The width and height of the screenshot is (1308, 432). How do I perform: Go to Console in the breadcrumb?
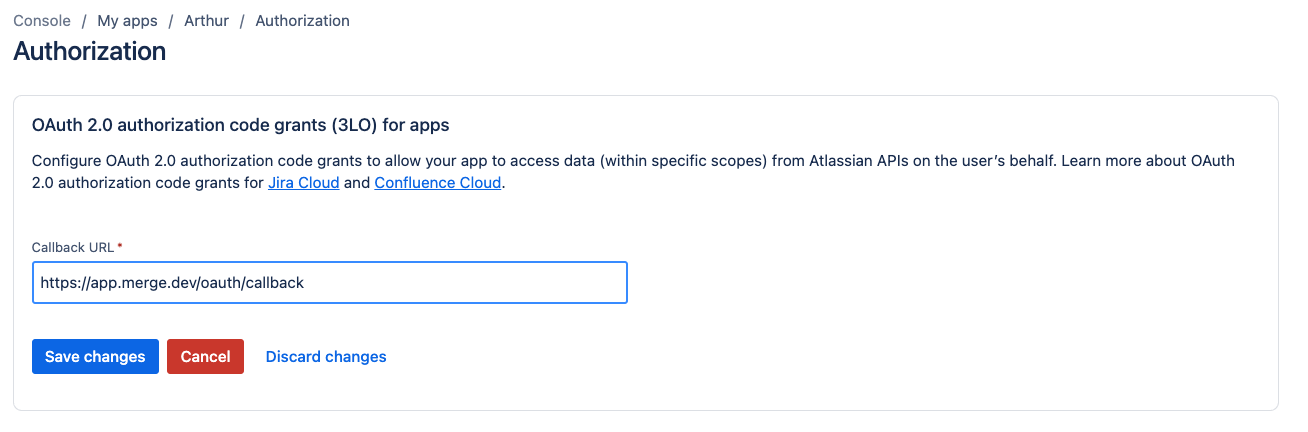[42, 20]
